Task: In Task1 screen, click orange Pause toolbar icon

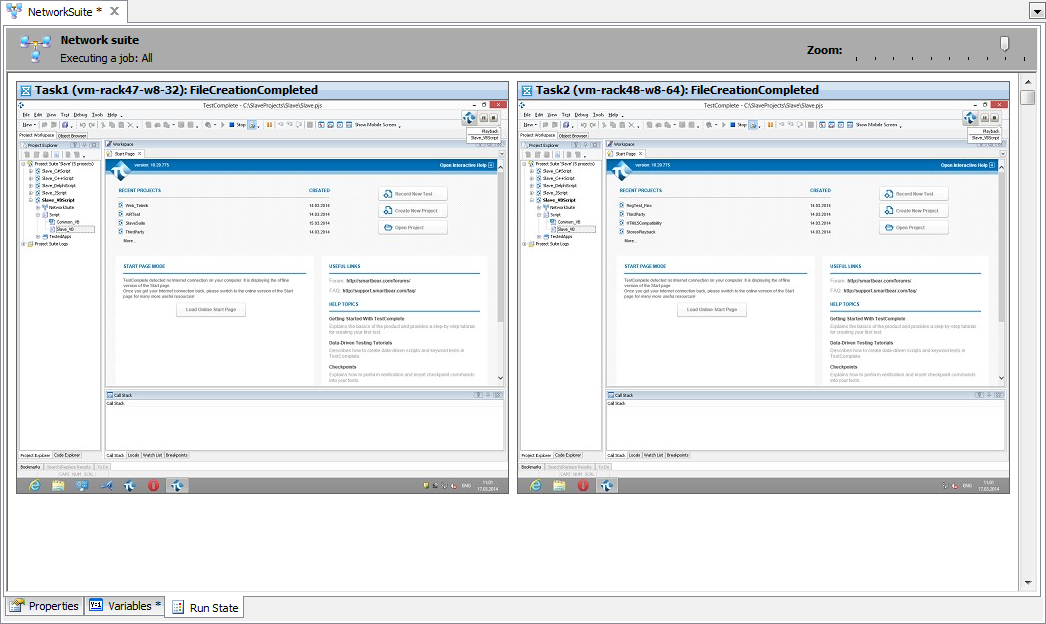Action: coord(270,125)
